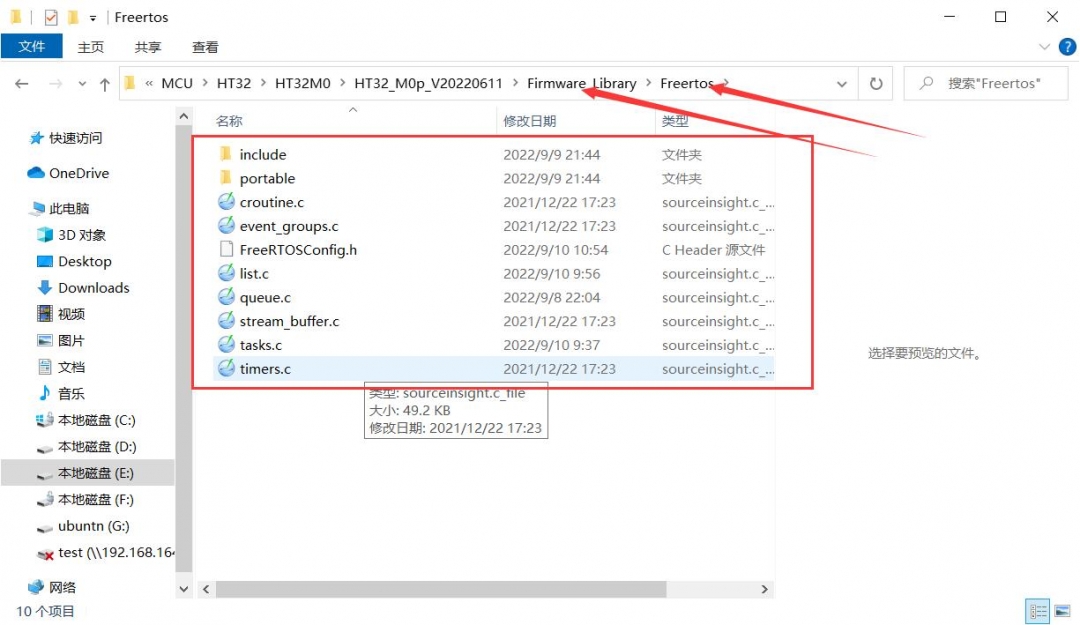
Task: Open the 查看 ribbon tab
Action: coord(205,47)
